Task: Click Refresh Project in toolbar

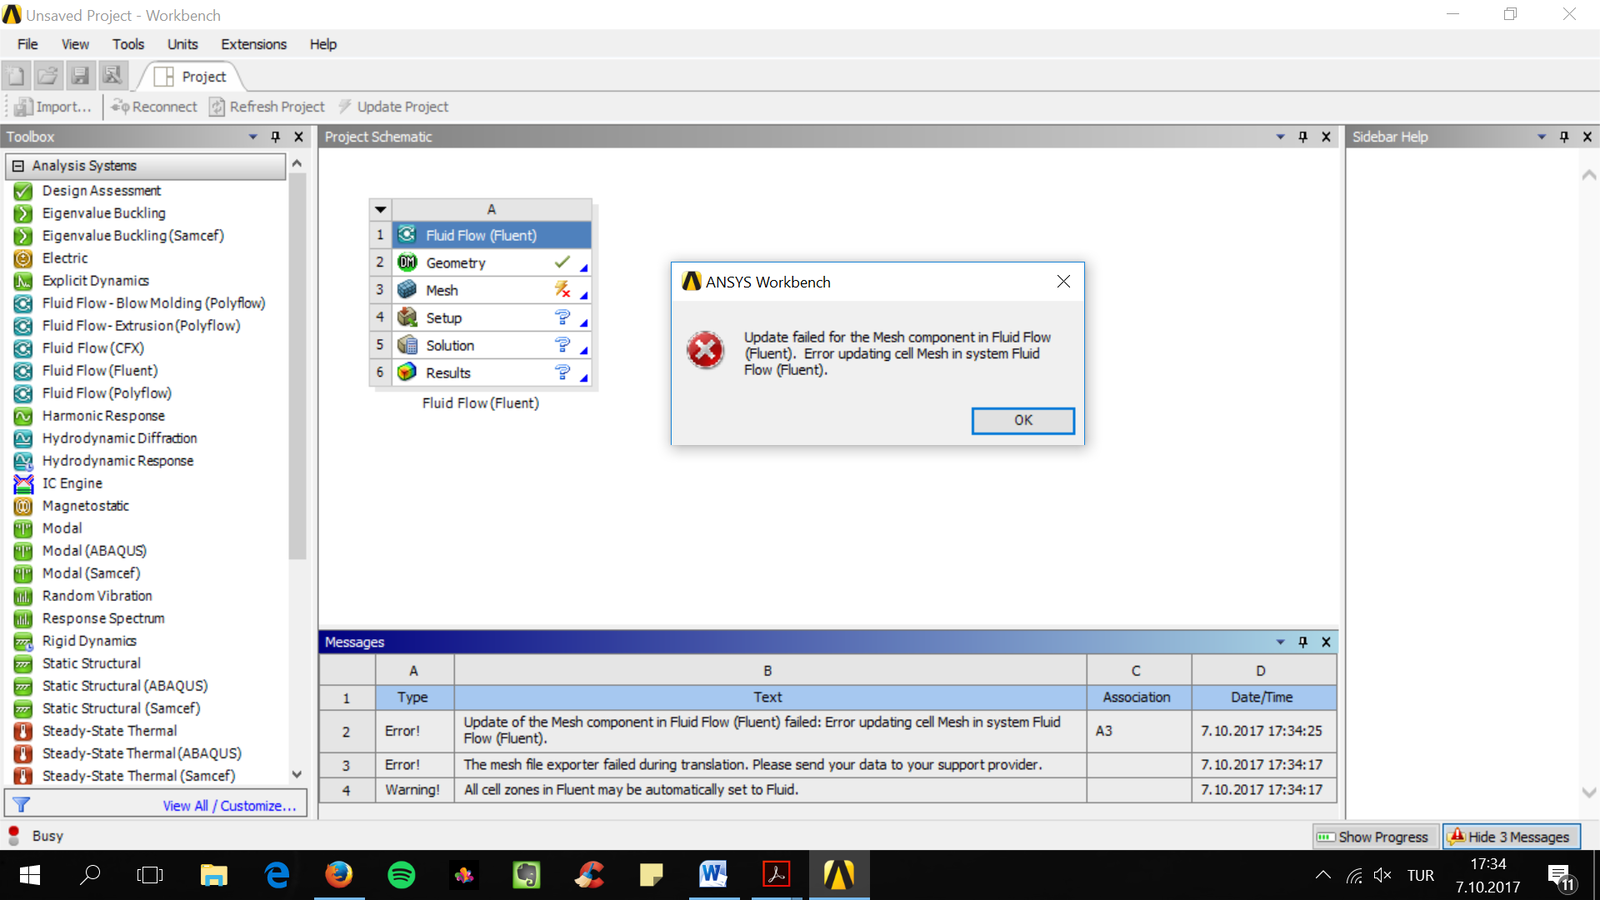Action: click(x=267, y=107)
